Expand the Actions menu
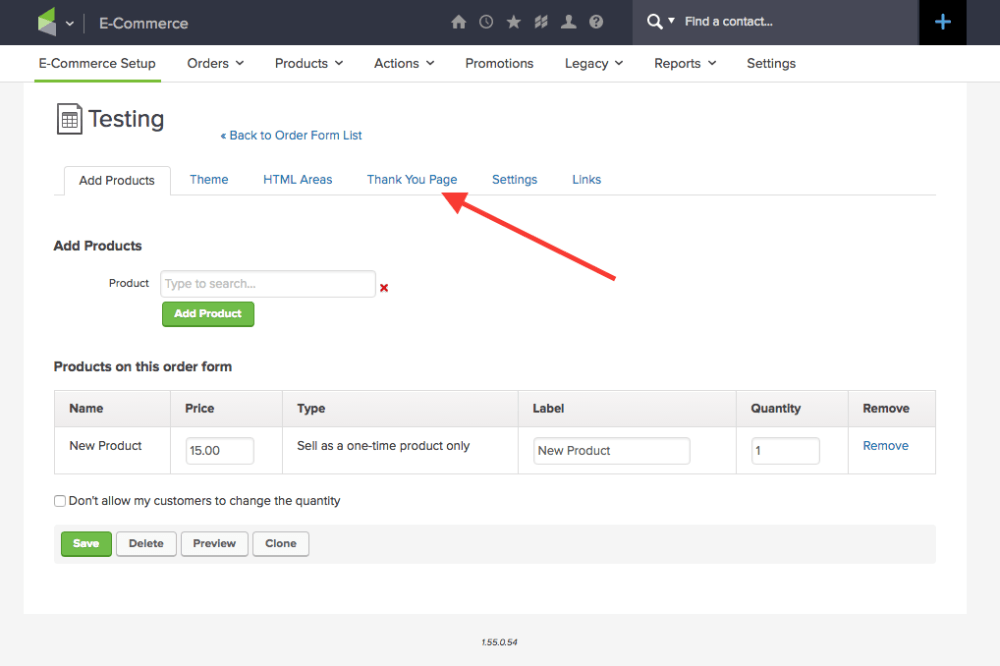The image size is (1000, 666). (x=404, y=63)
